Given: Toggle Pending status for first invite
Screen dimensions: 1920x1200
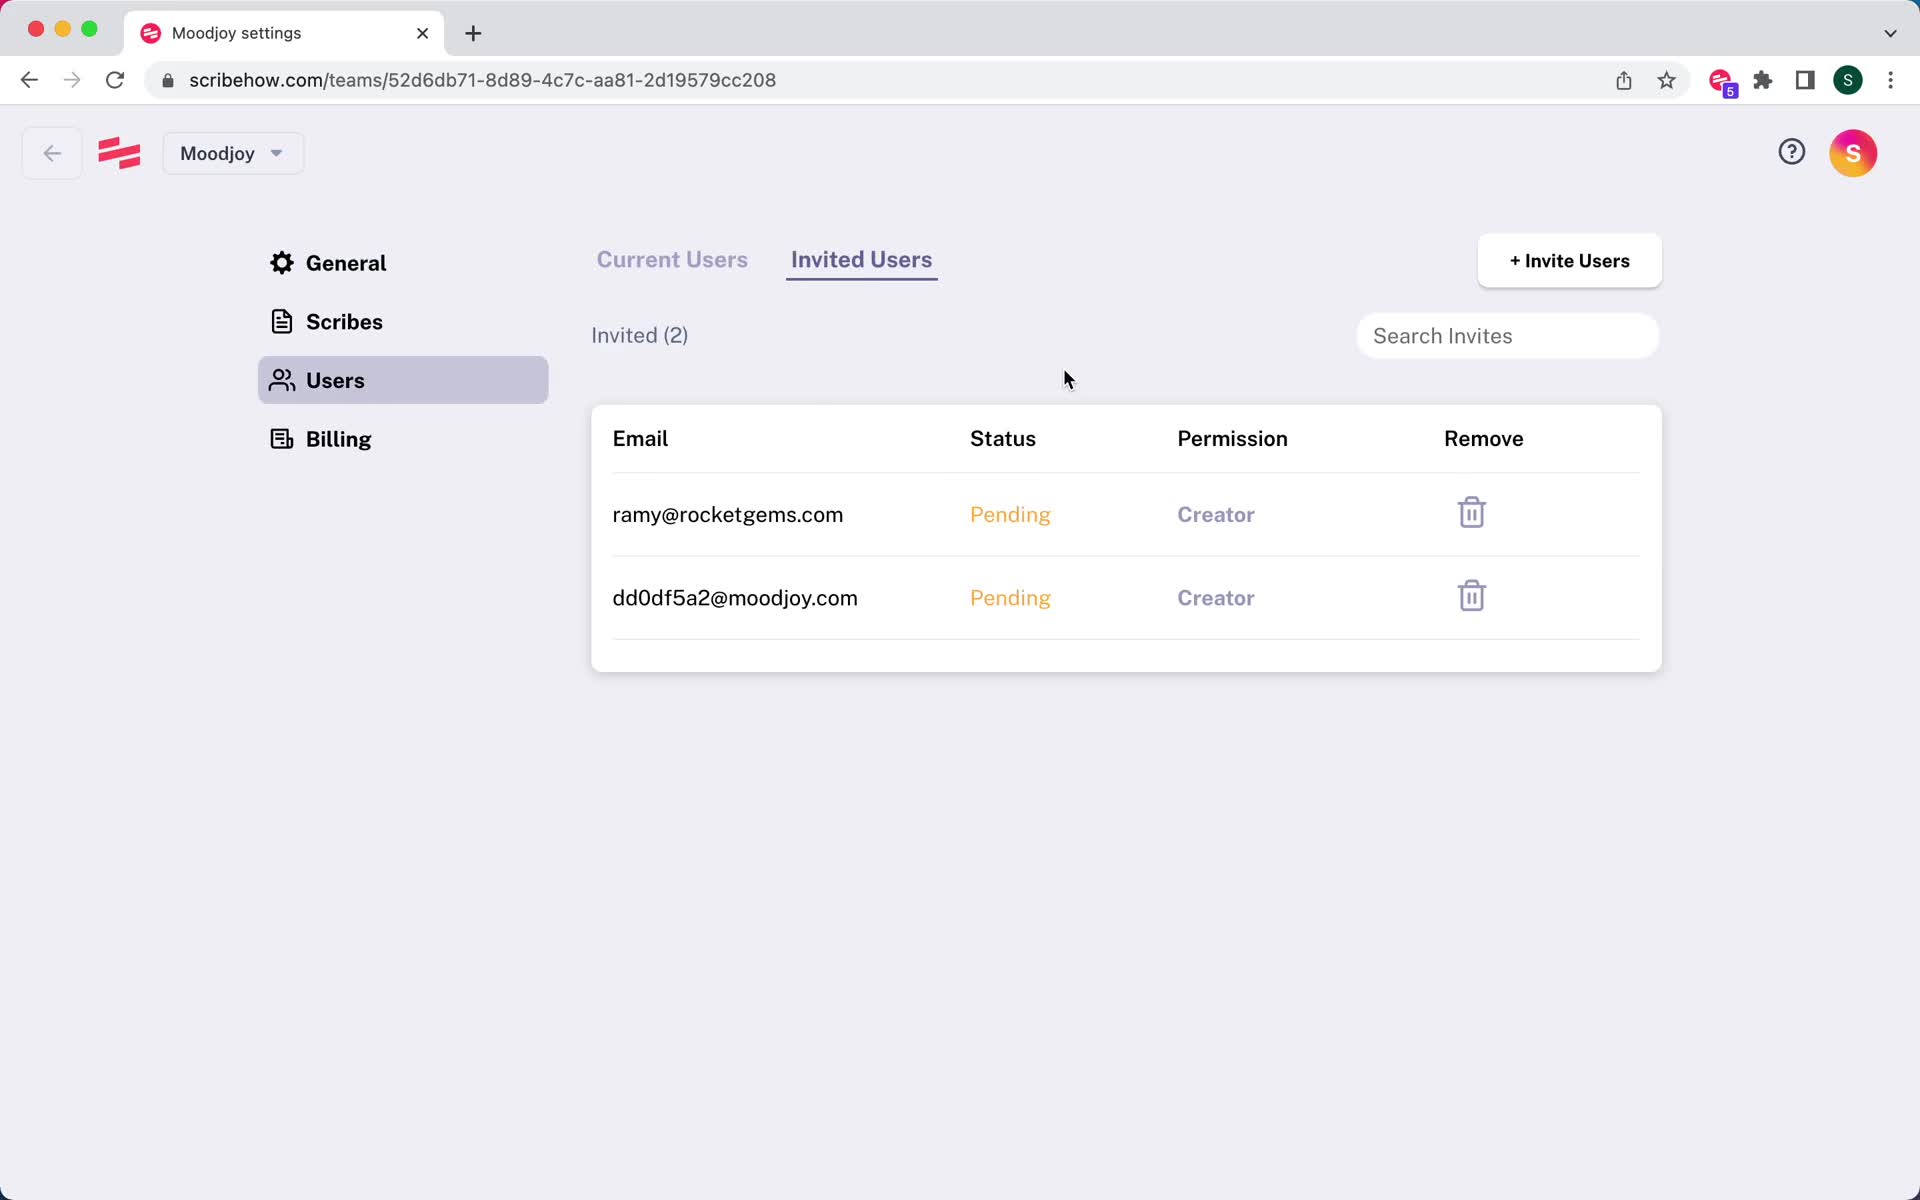Looking at the screenshot, I should pyautogui.click(x=1009, y=513).
